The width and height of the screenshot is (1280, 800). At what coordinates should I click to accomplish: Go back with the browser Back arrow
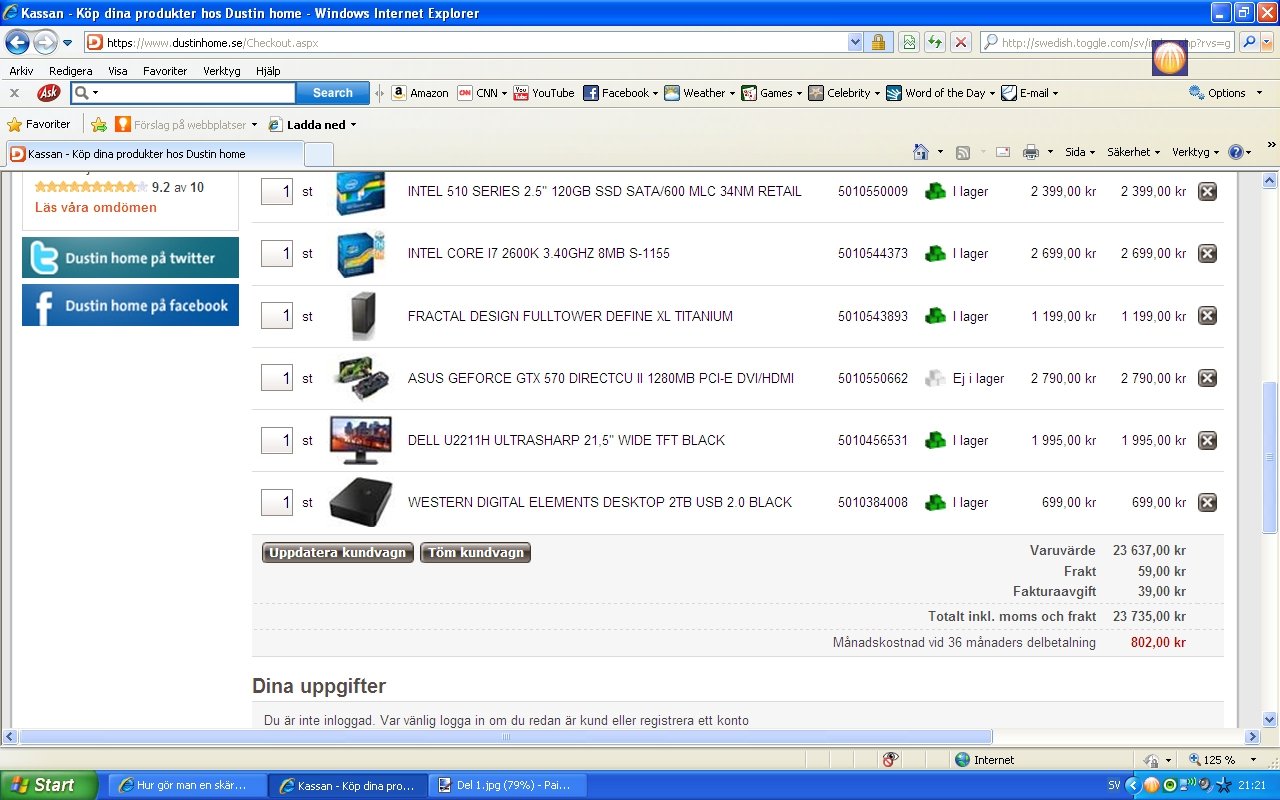pyautogui.click(x=17, y=42)
